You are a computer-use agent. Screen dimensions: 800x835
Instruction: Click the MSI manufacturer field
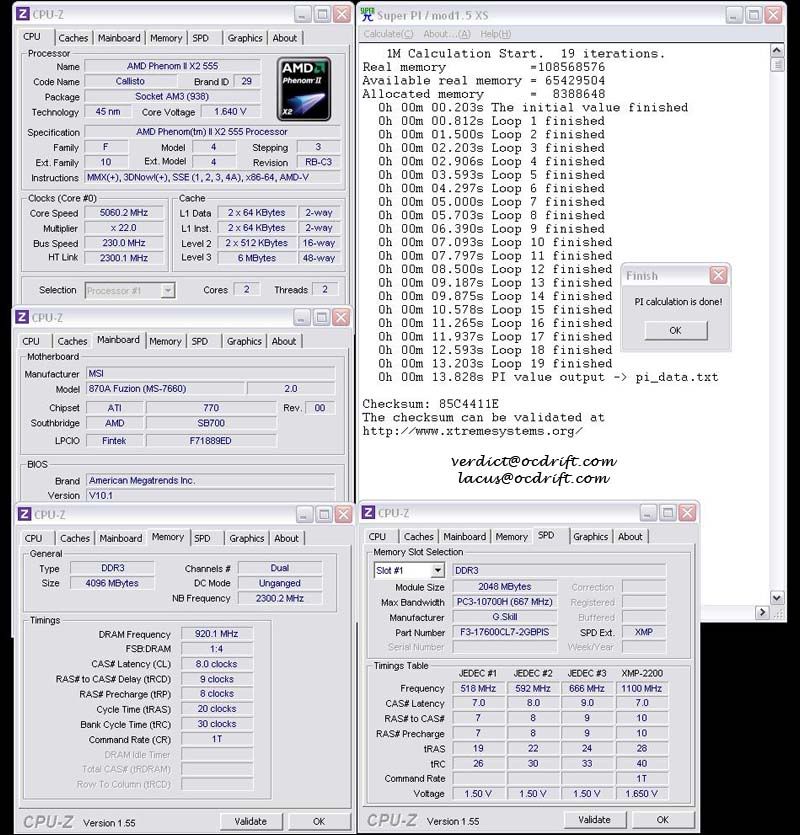[x=210, y=373]
